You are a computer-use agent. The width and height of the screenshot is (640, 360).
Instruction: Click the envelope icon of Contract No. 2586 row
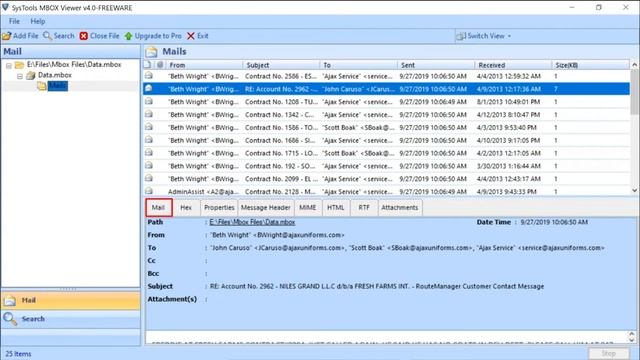(149, 76)
